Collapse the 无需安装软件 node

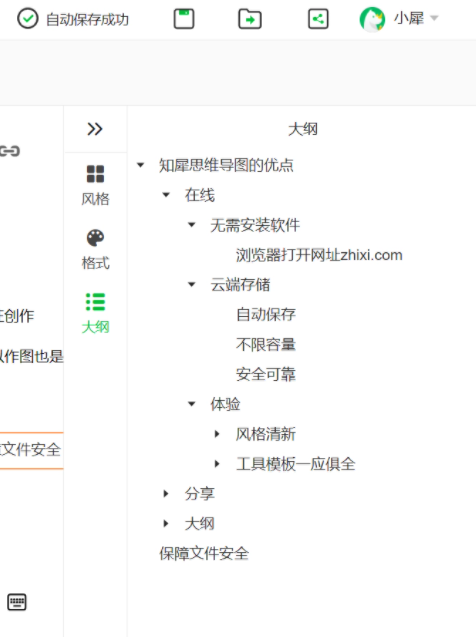(x=192, y=225)
